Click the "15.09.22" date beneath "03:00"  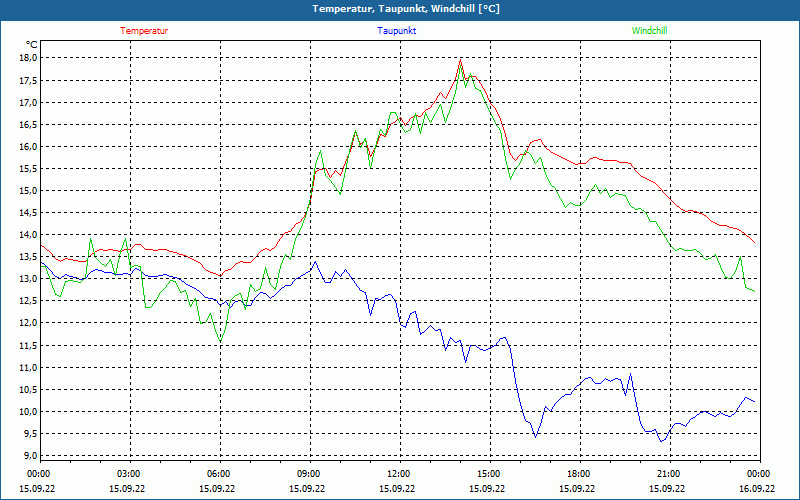[127, 488]
